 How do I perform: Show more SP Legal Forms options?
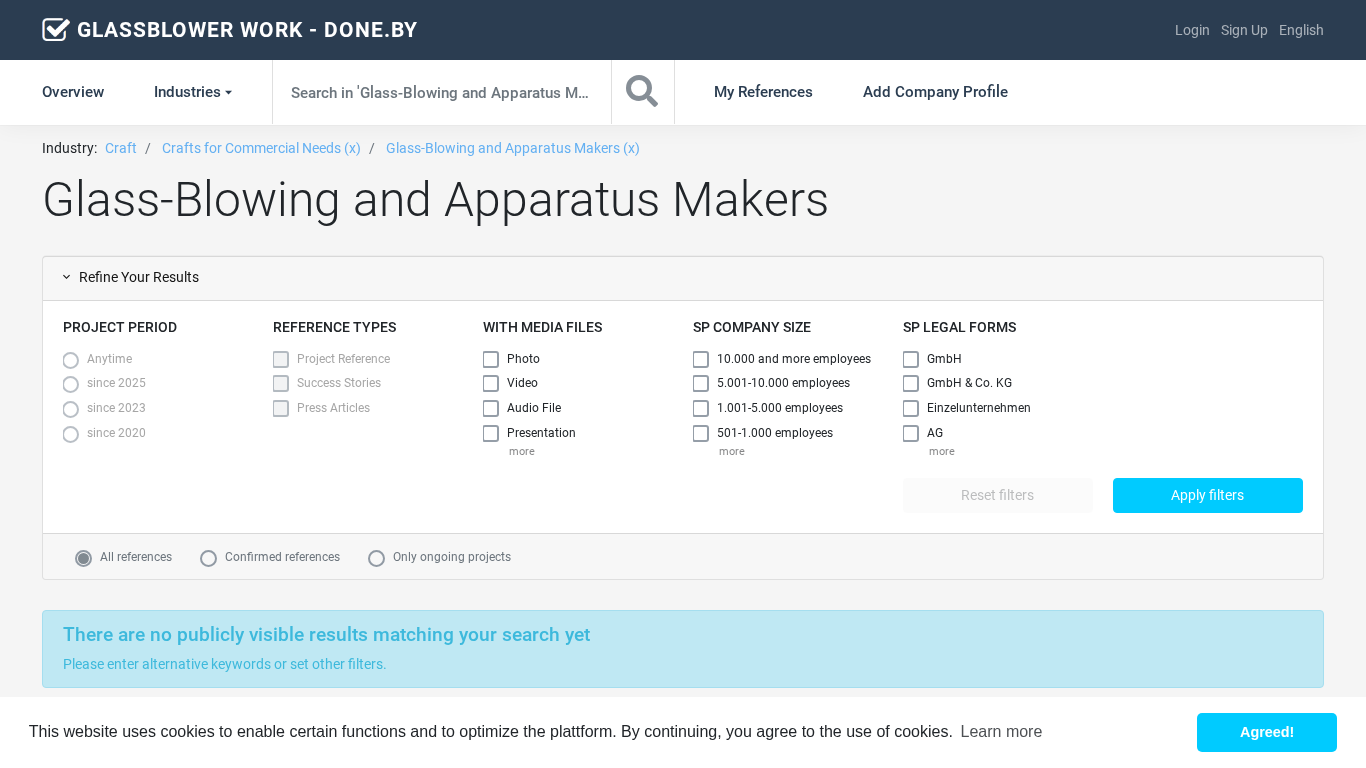pos(941,452)
